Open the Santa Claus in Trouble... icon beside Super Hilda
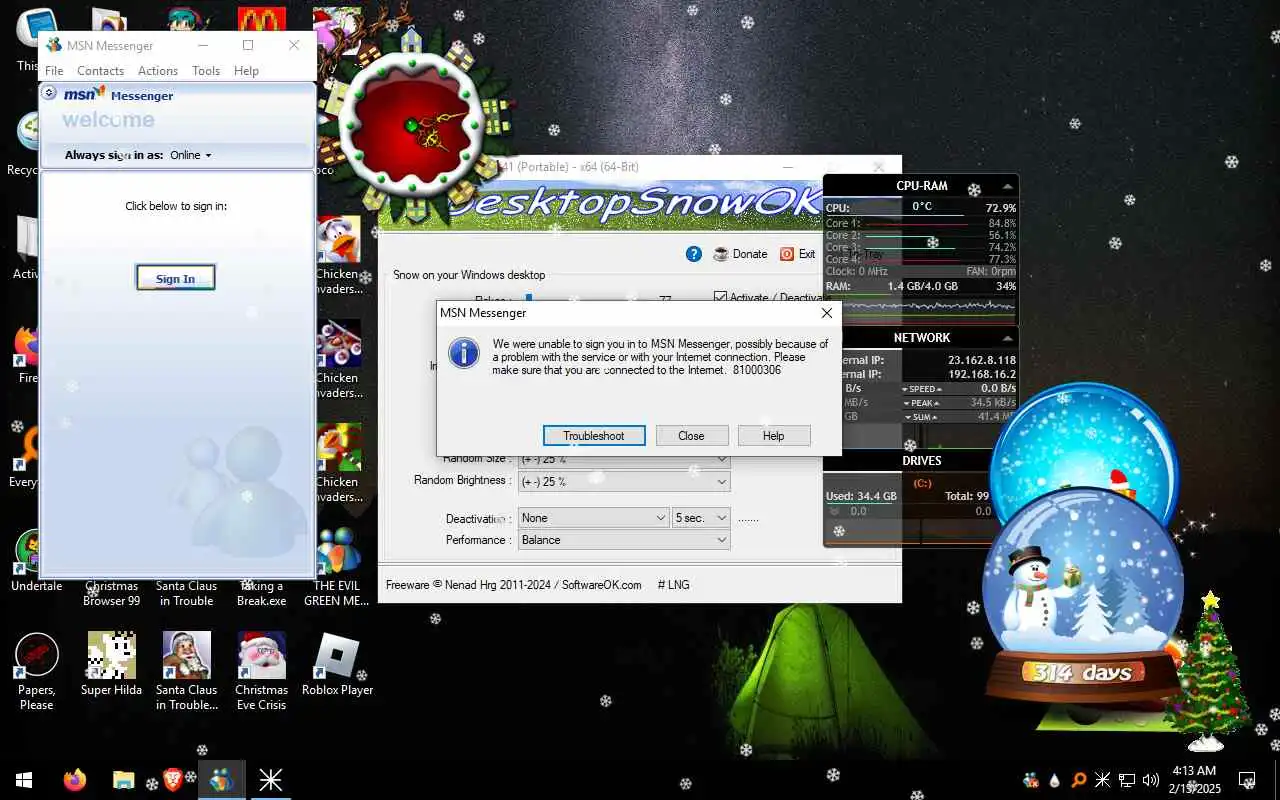This screenshot has width=1280, height=800. [186, 670]
